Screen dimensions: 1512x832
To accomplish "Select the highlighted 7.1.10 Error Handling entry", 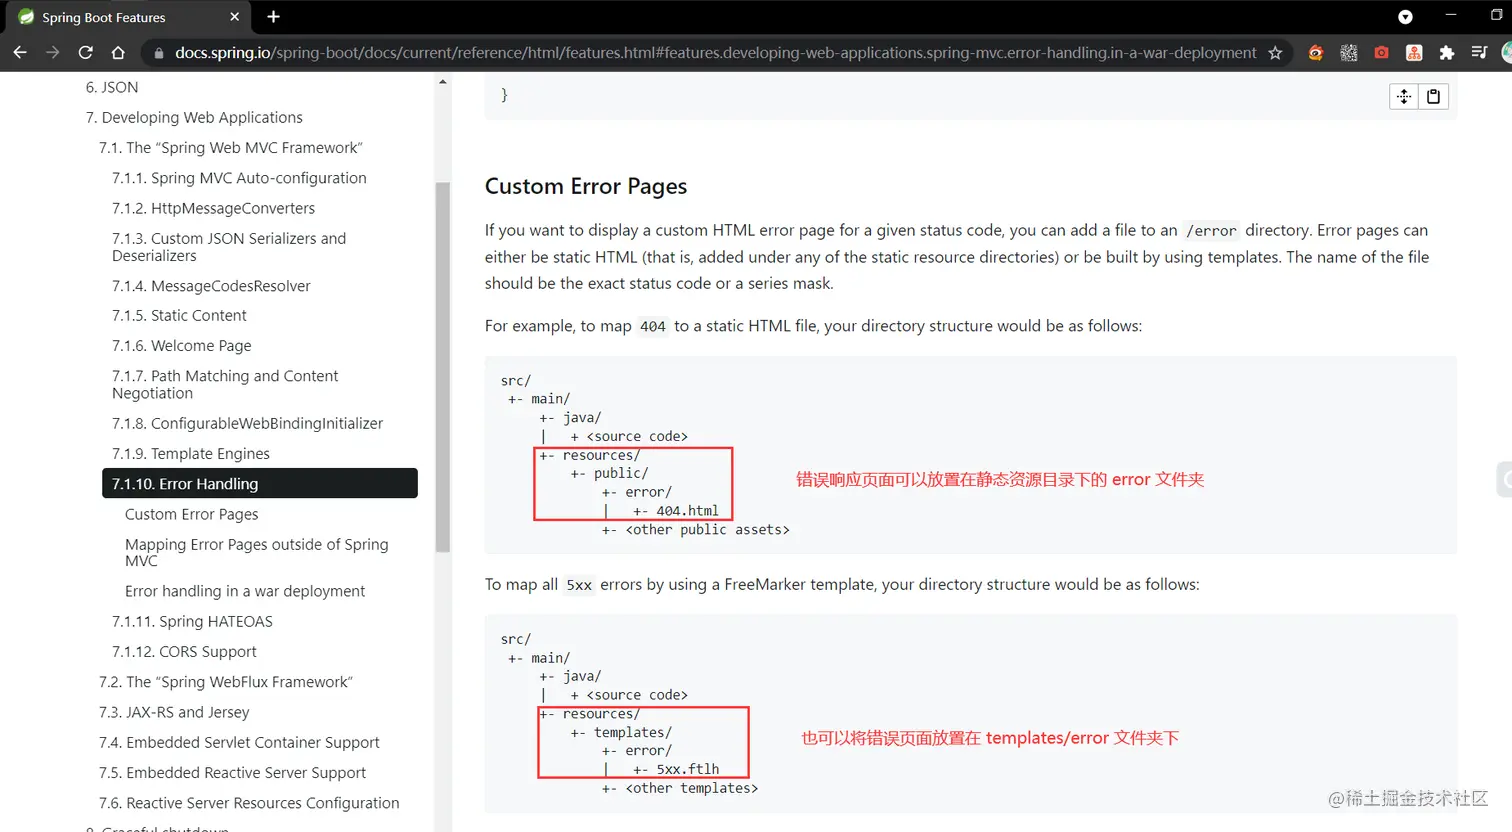I will [260, 483].
